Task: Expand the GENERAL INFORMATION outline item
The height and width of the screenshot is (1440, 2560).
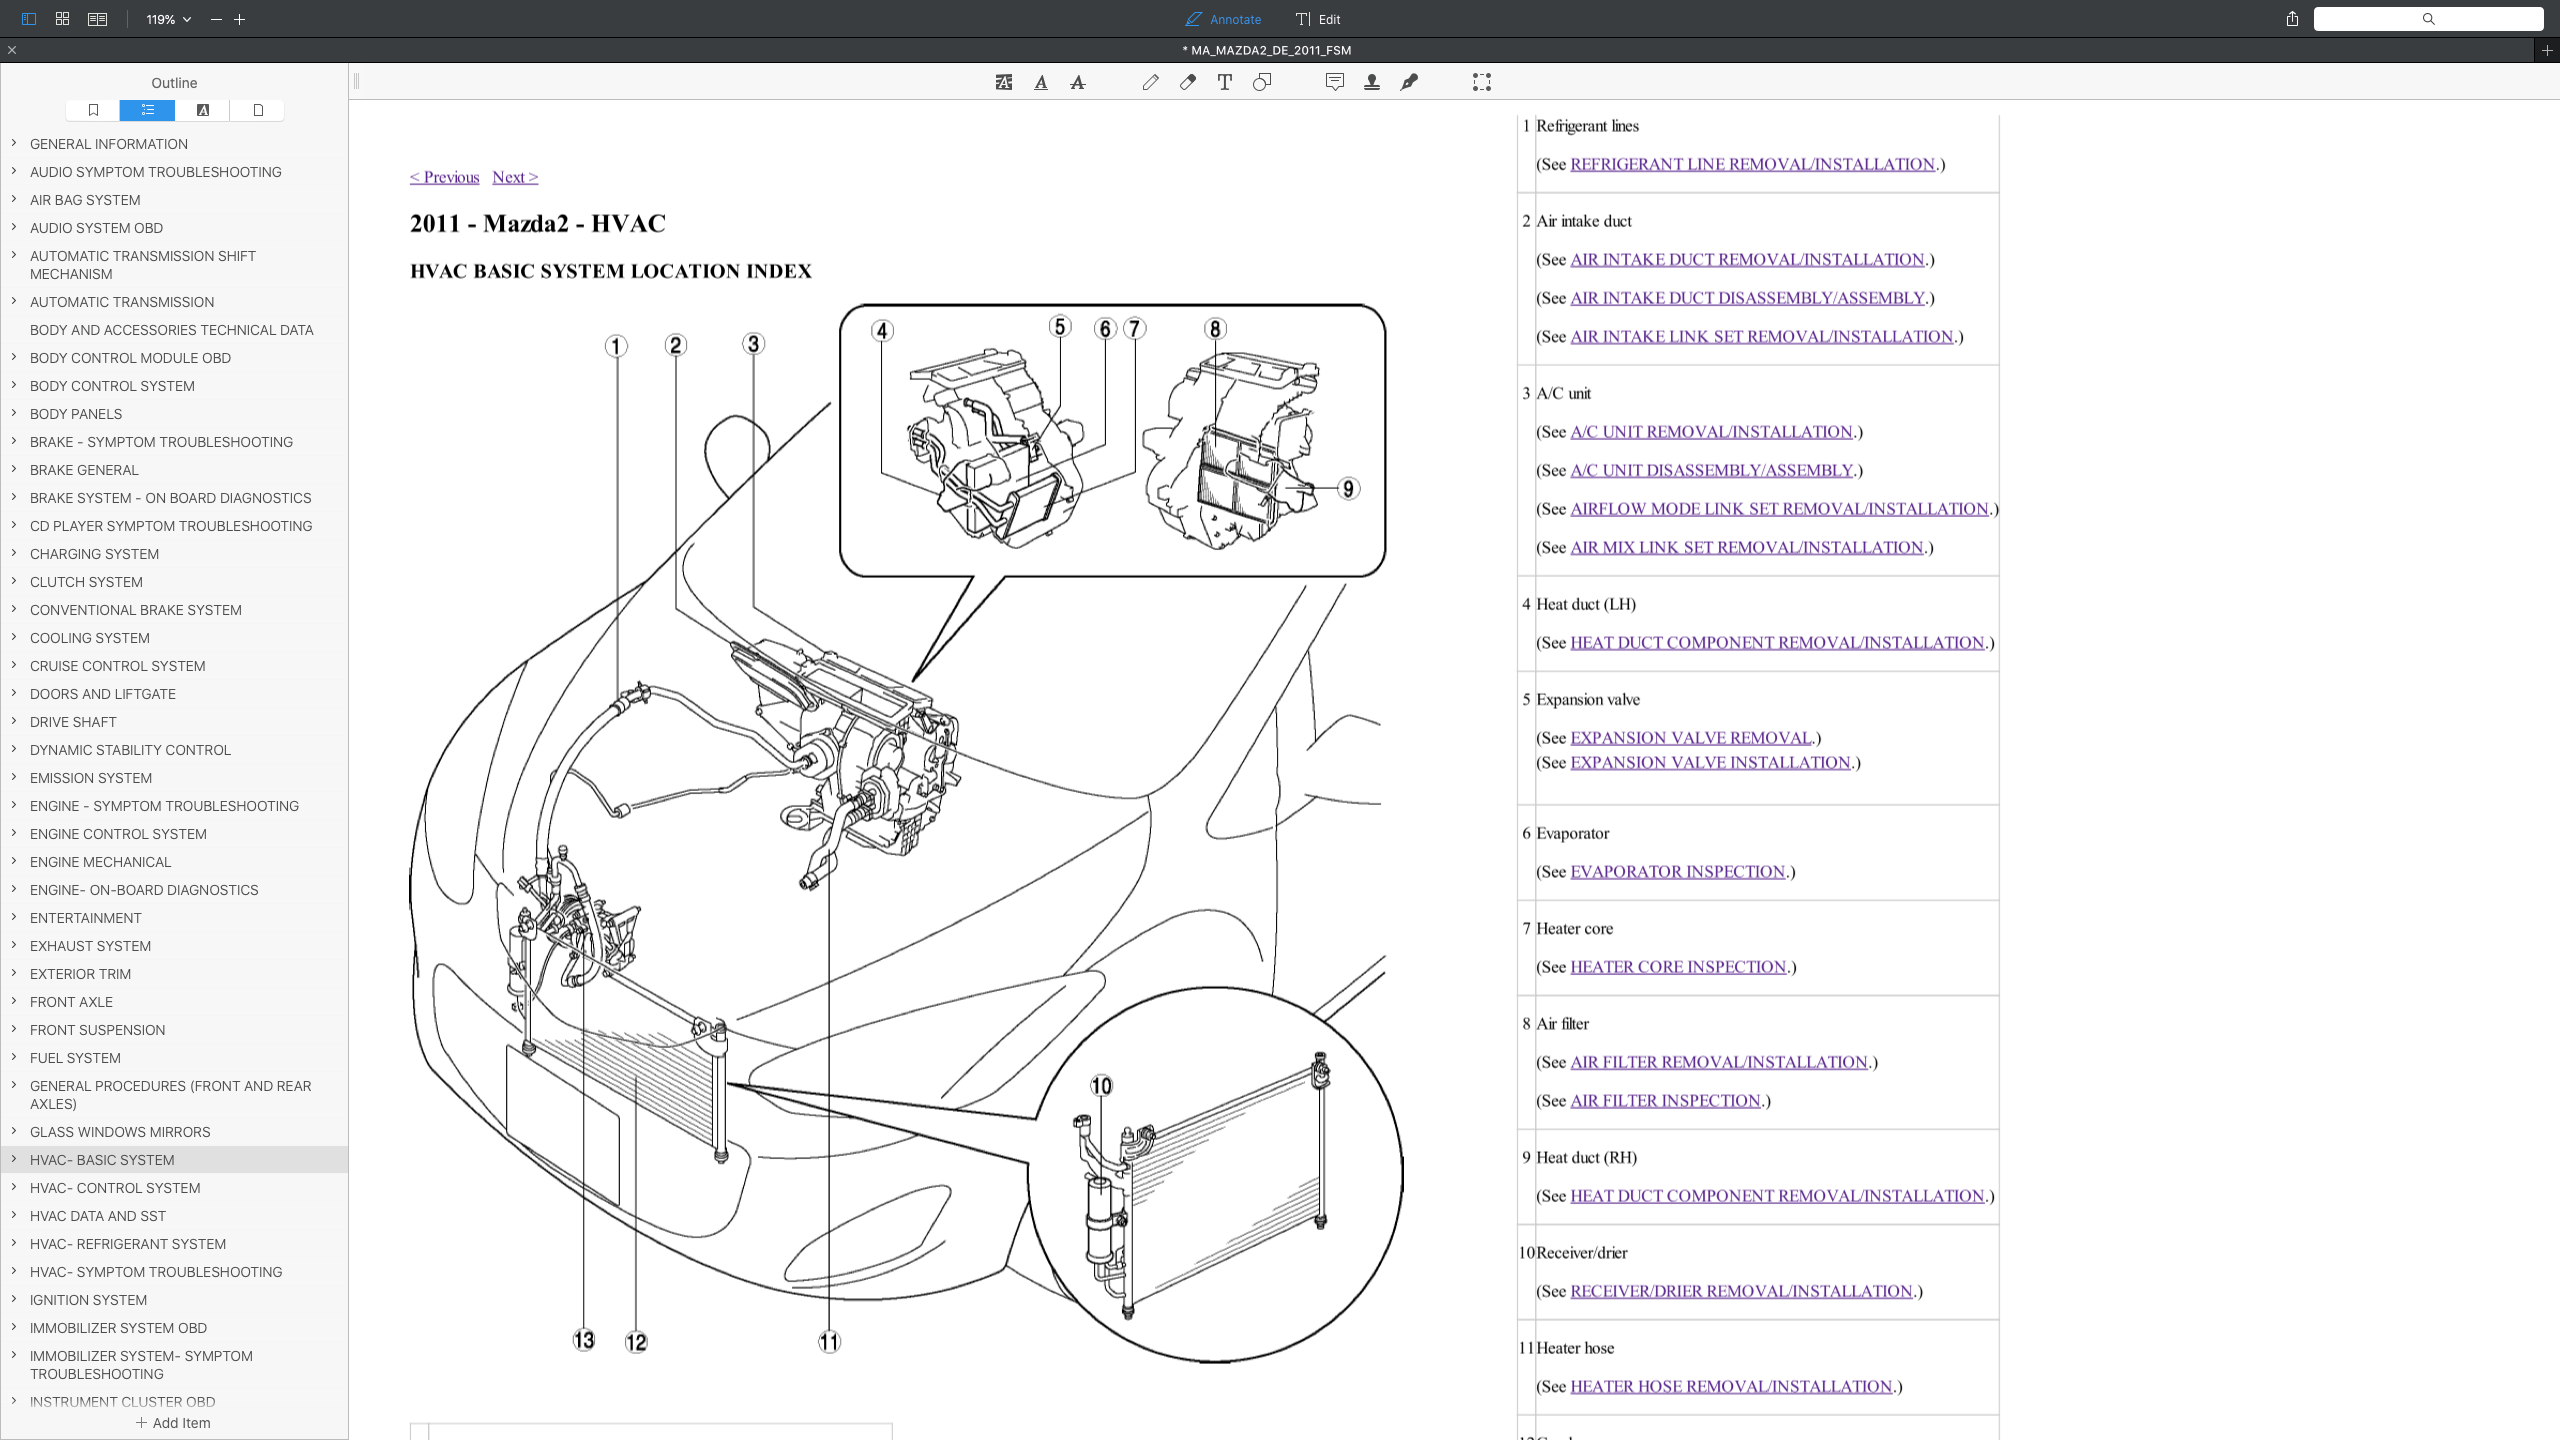Action: pyautogui.click(x=14, y=143)
